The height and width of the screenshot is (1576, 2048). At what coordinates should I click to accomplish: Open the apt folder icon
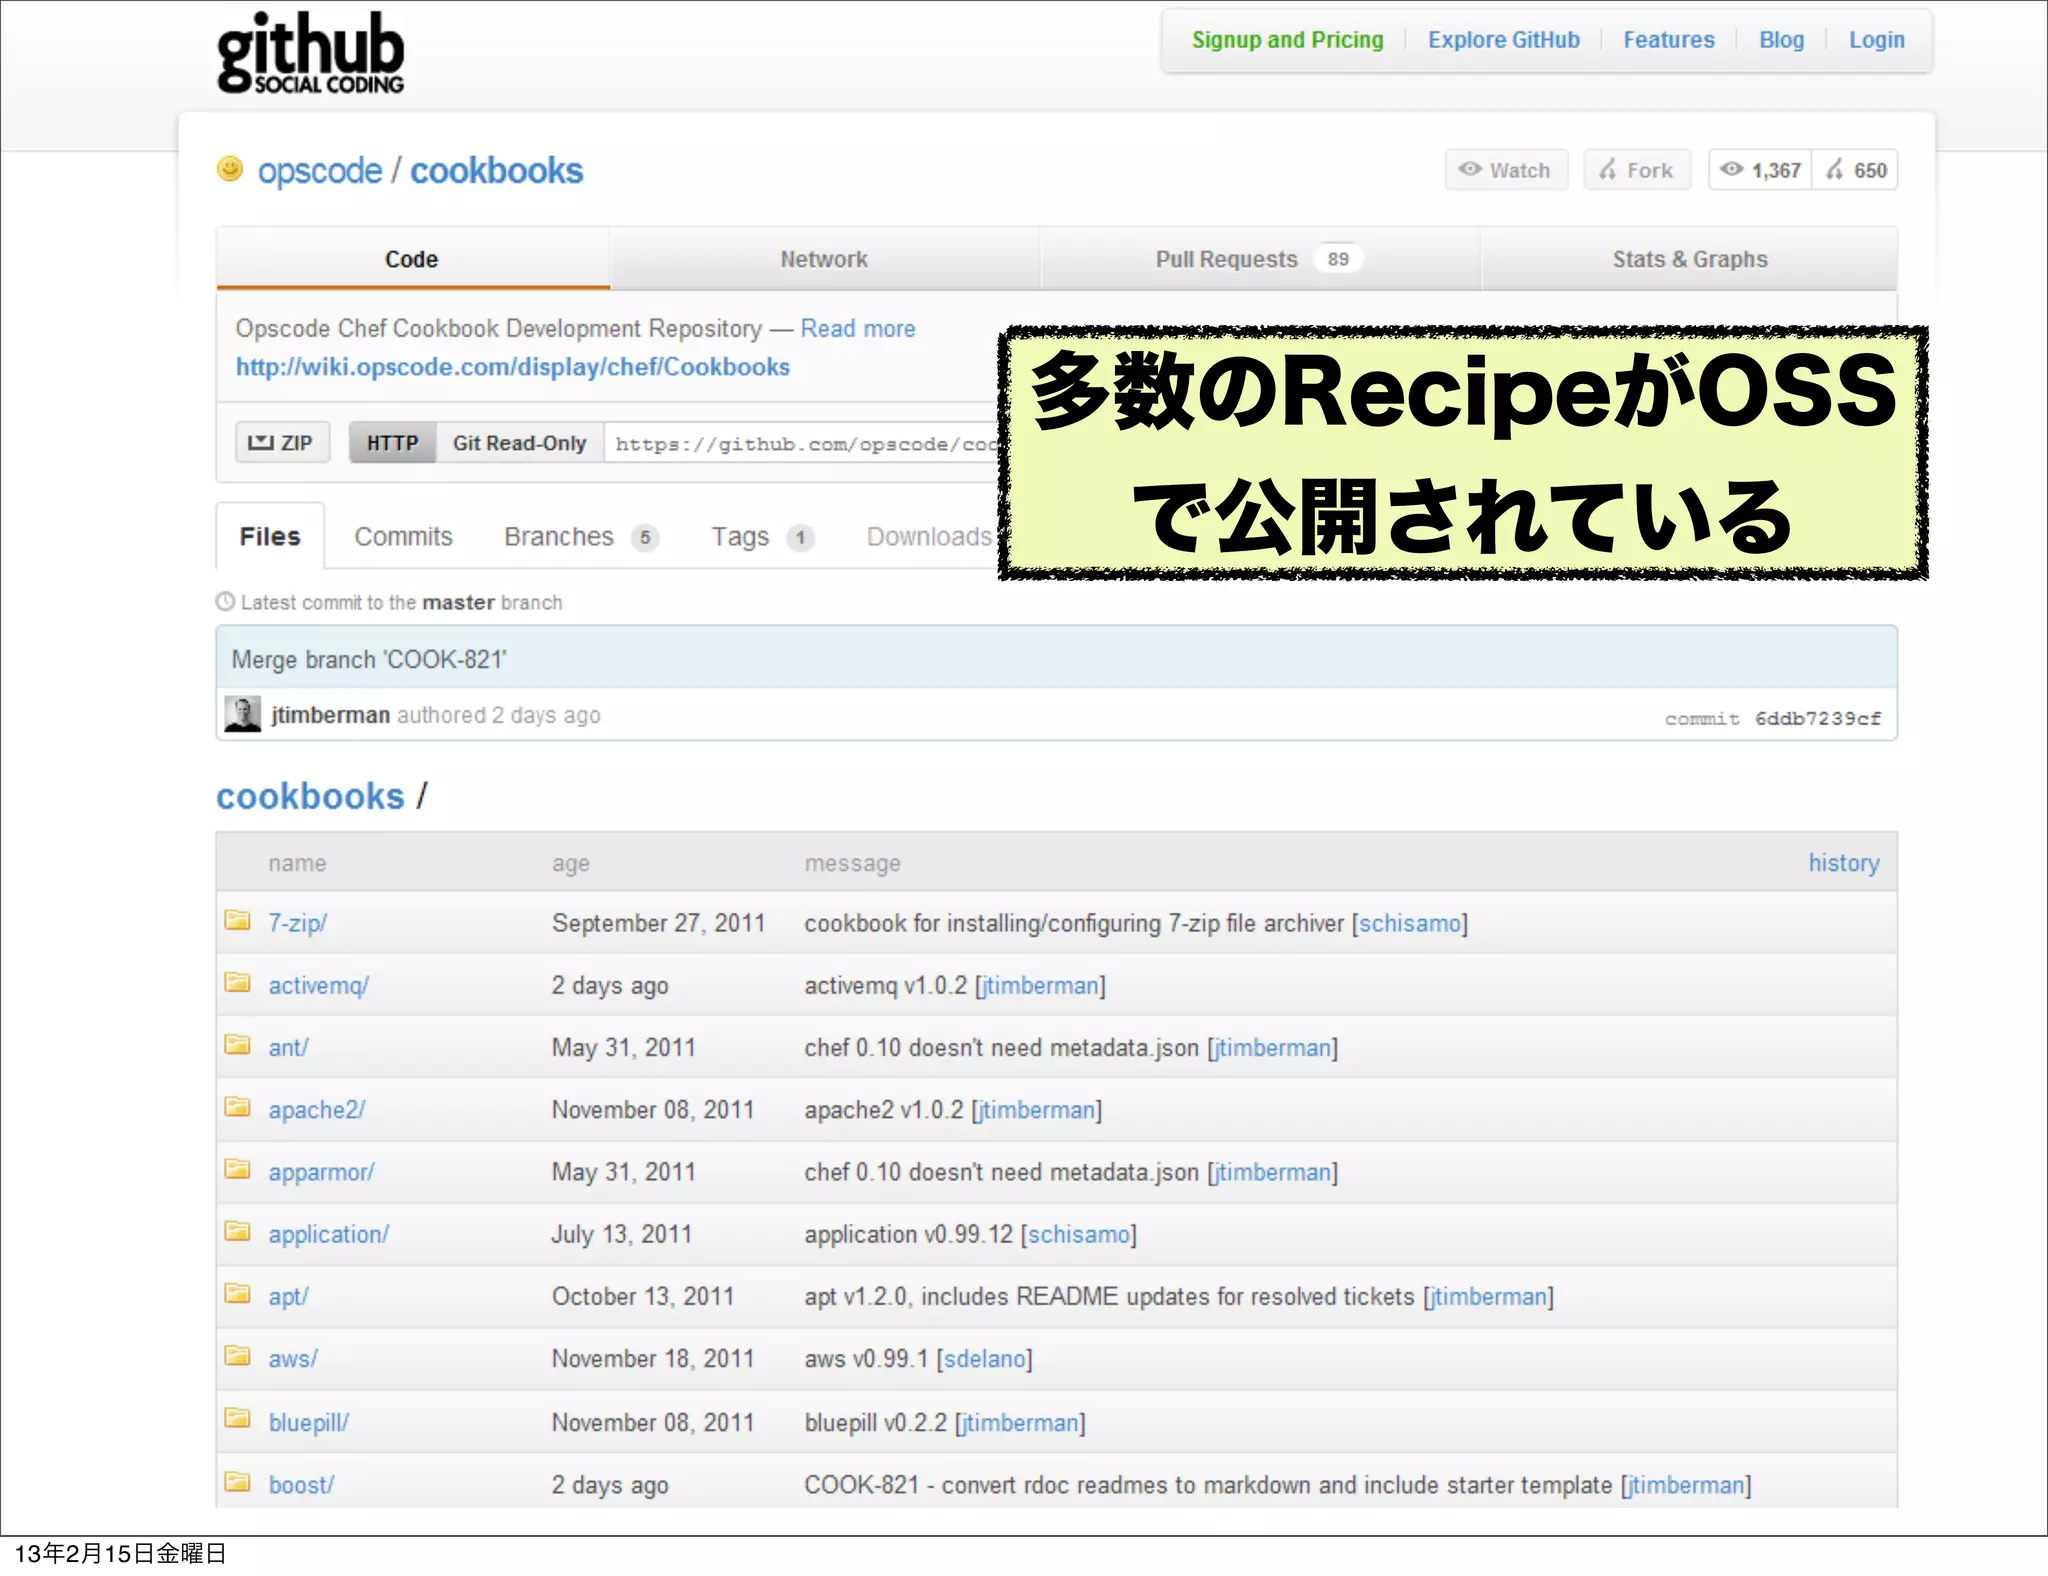tap(237, 1294)
